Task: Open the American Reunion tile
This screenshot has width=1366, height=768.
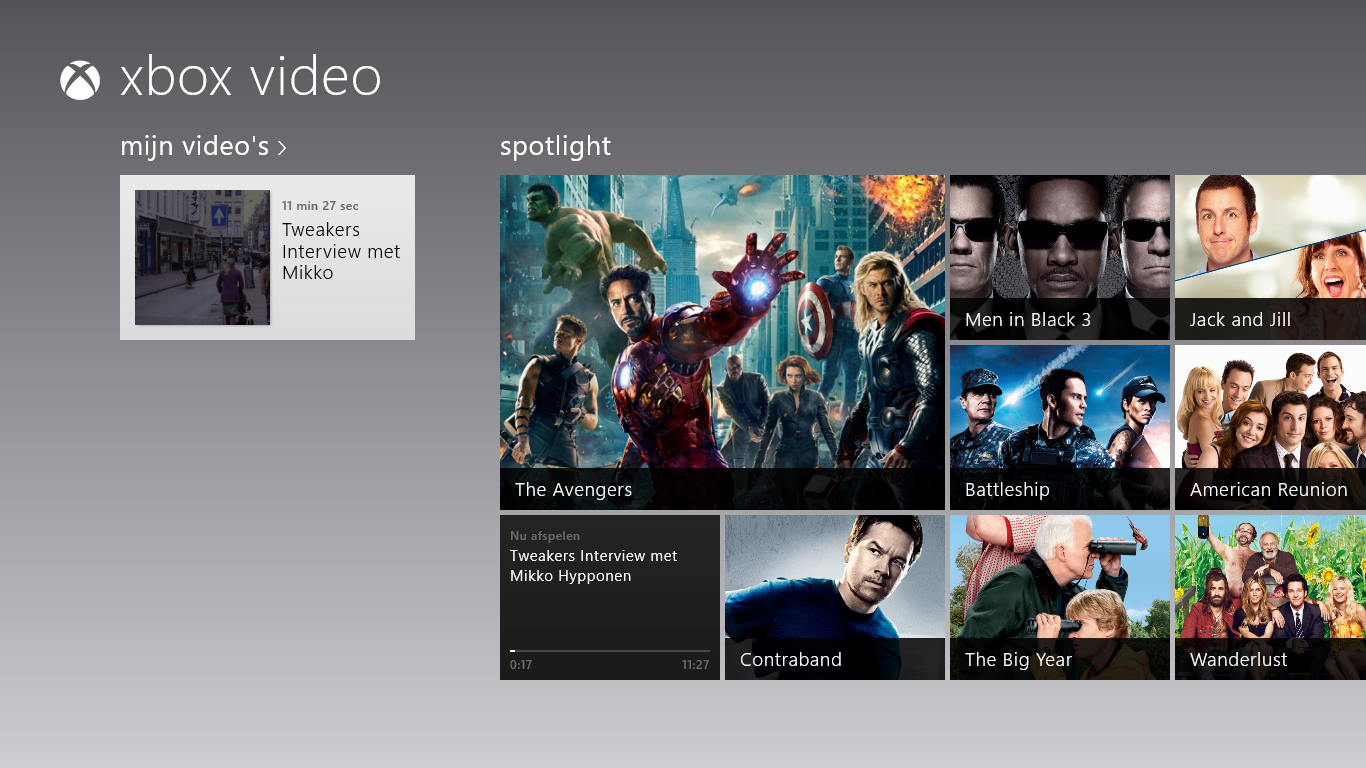Action: tap(1270, 427)
